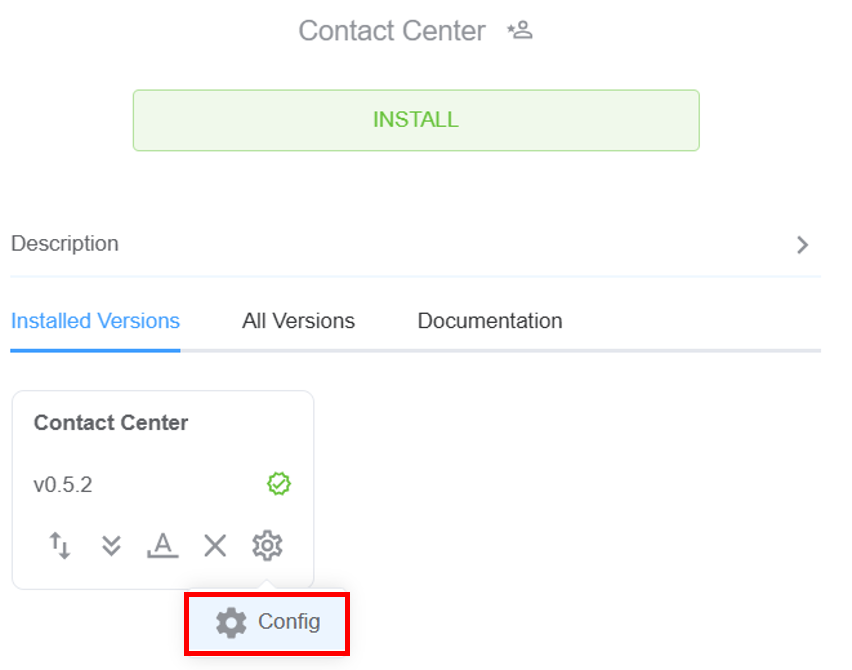Image resolution: width=852 pixels, height=670 pixels.
Task: Select the Config menu option
Action: (x=288, y=622)
